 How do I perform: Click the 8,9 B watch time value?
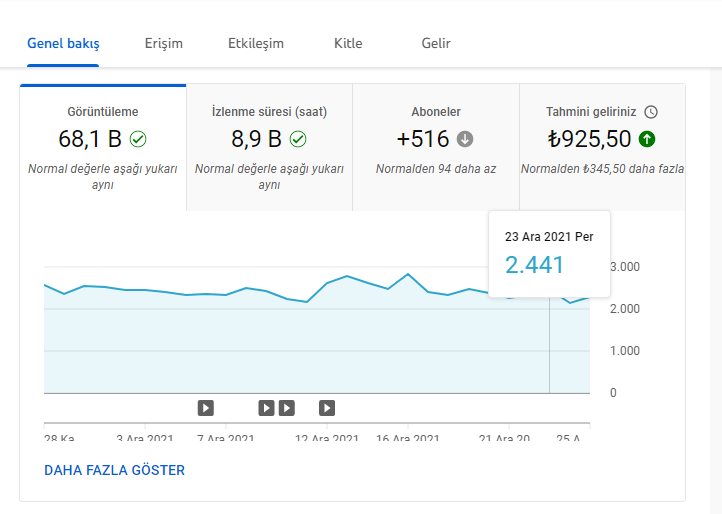tap(256, 139)
